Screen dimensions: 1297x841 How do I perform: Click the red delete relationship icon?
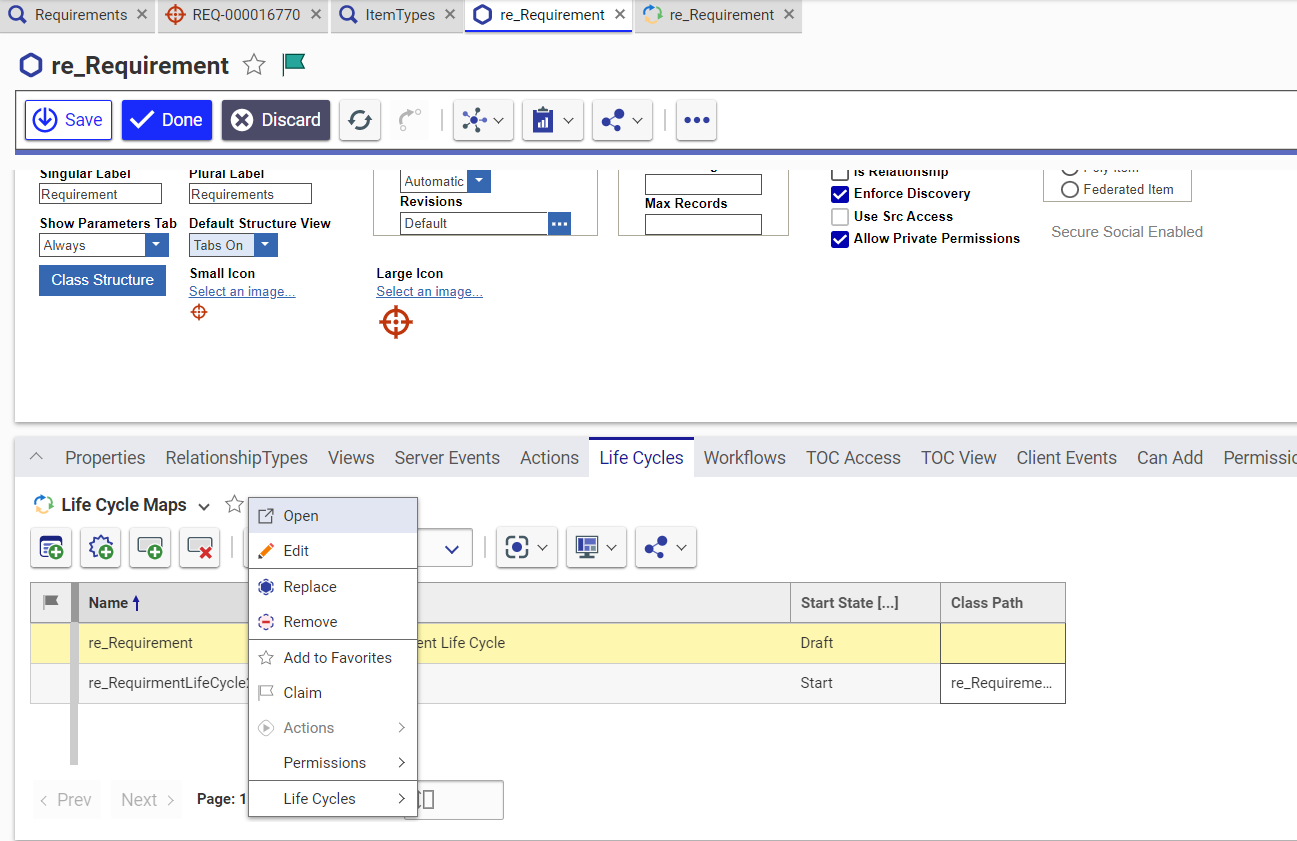pos(199,548)
